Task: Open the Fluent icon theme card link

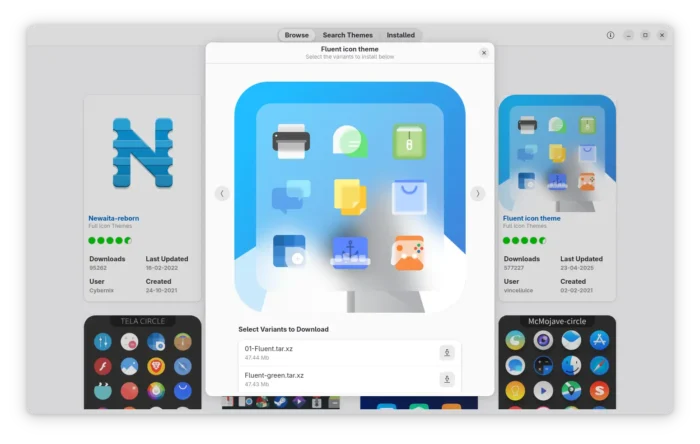Action: tap(531, 218)
